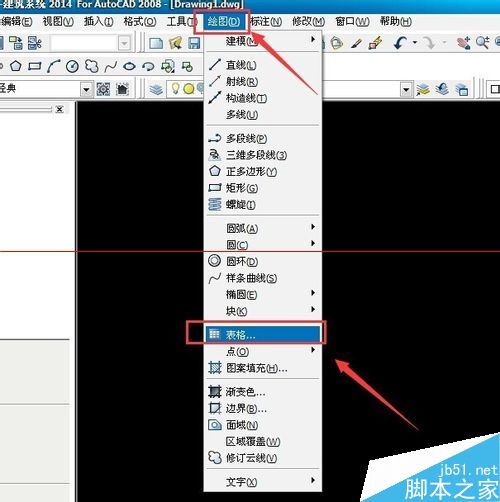The image size is (500, 502).
Task: Expand the 文字(X) submenu
Action: 263,482
